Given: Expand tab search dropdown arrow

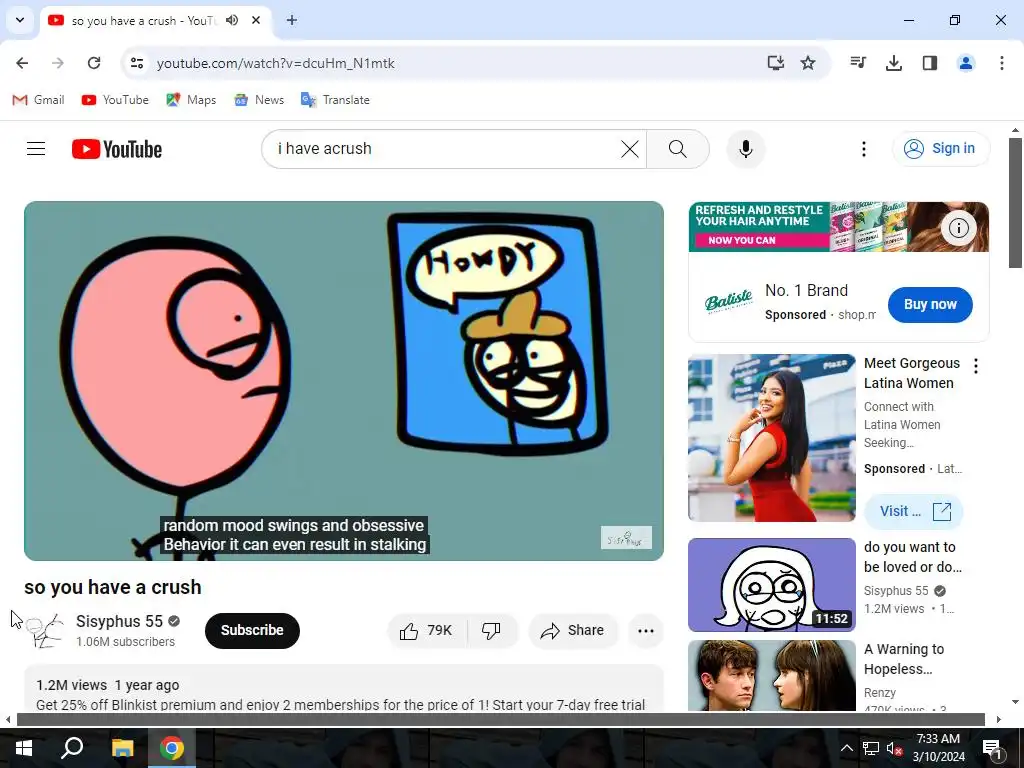Looking at the screenshot, I should click(x=20, y=20).
